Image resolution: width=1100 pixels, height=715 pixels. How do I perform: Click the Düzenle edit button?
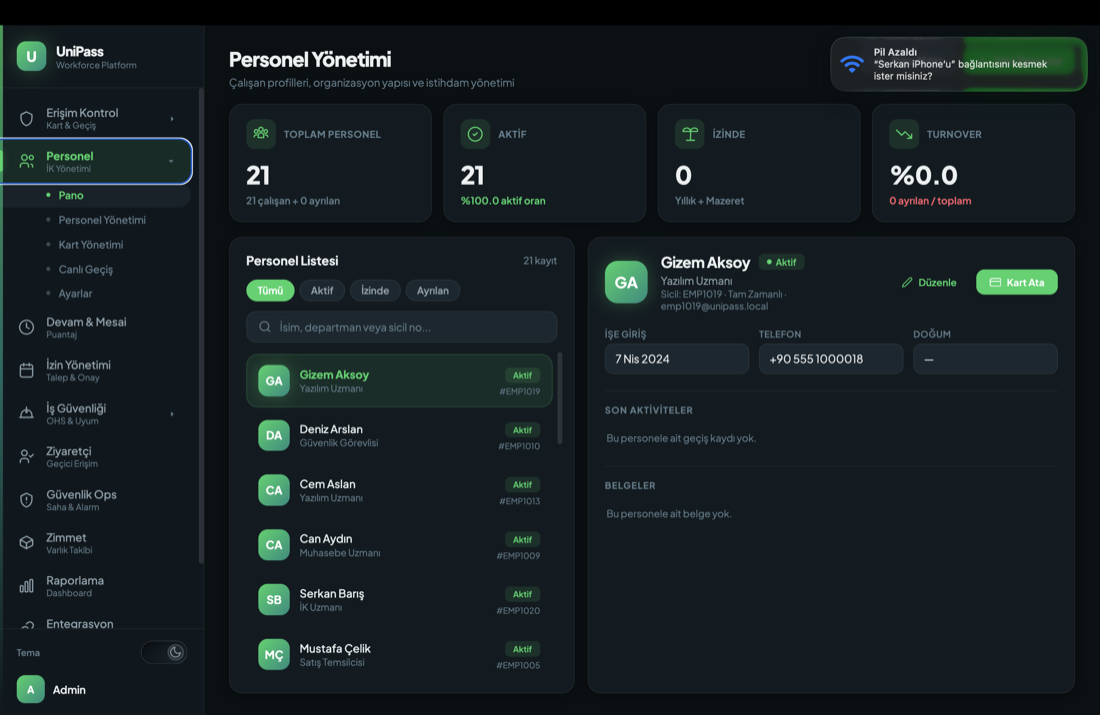(929, 282)
